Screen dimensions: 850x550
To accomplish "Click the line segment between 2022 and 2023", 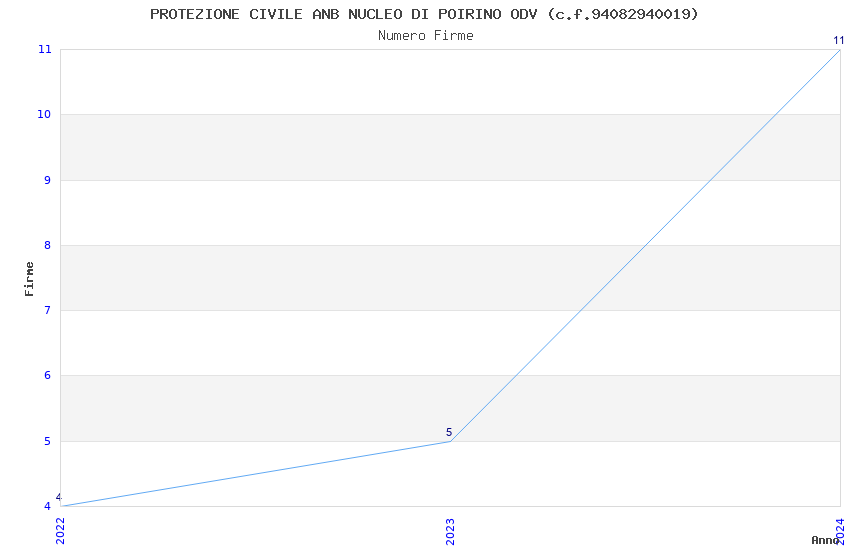I will click(x=255, y=474).
